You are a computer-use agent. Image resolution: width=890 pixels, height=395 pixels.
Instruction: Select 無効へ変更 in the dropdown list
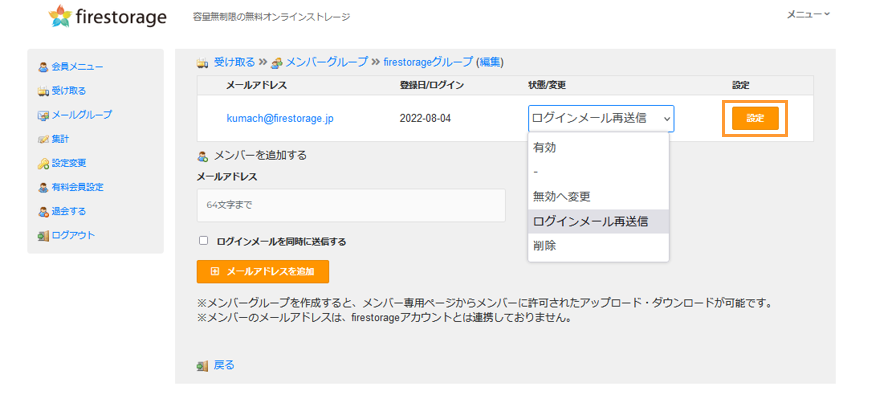tap(598, 197)
